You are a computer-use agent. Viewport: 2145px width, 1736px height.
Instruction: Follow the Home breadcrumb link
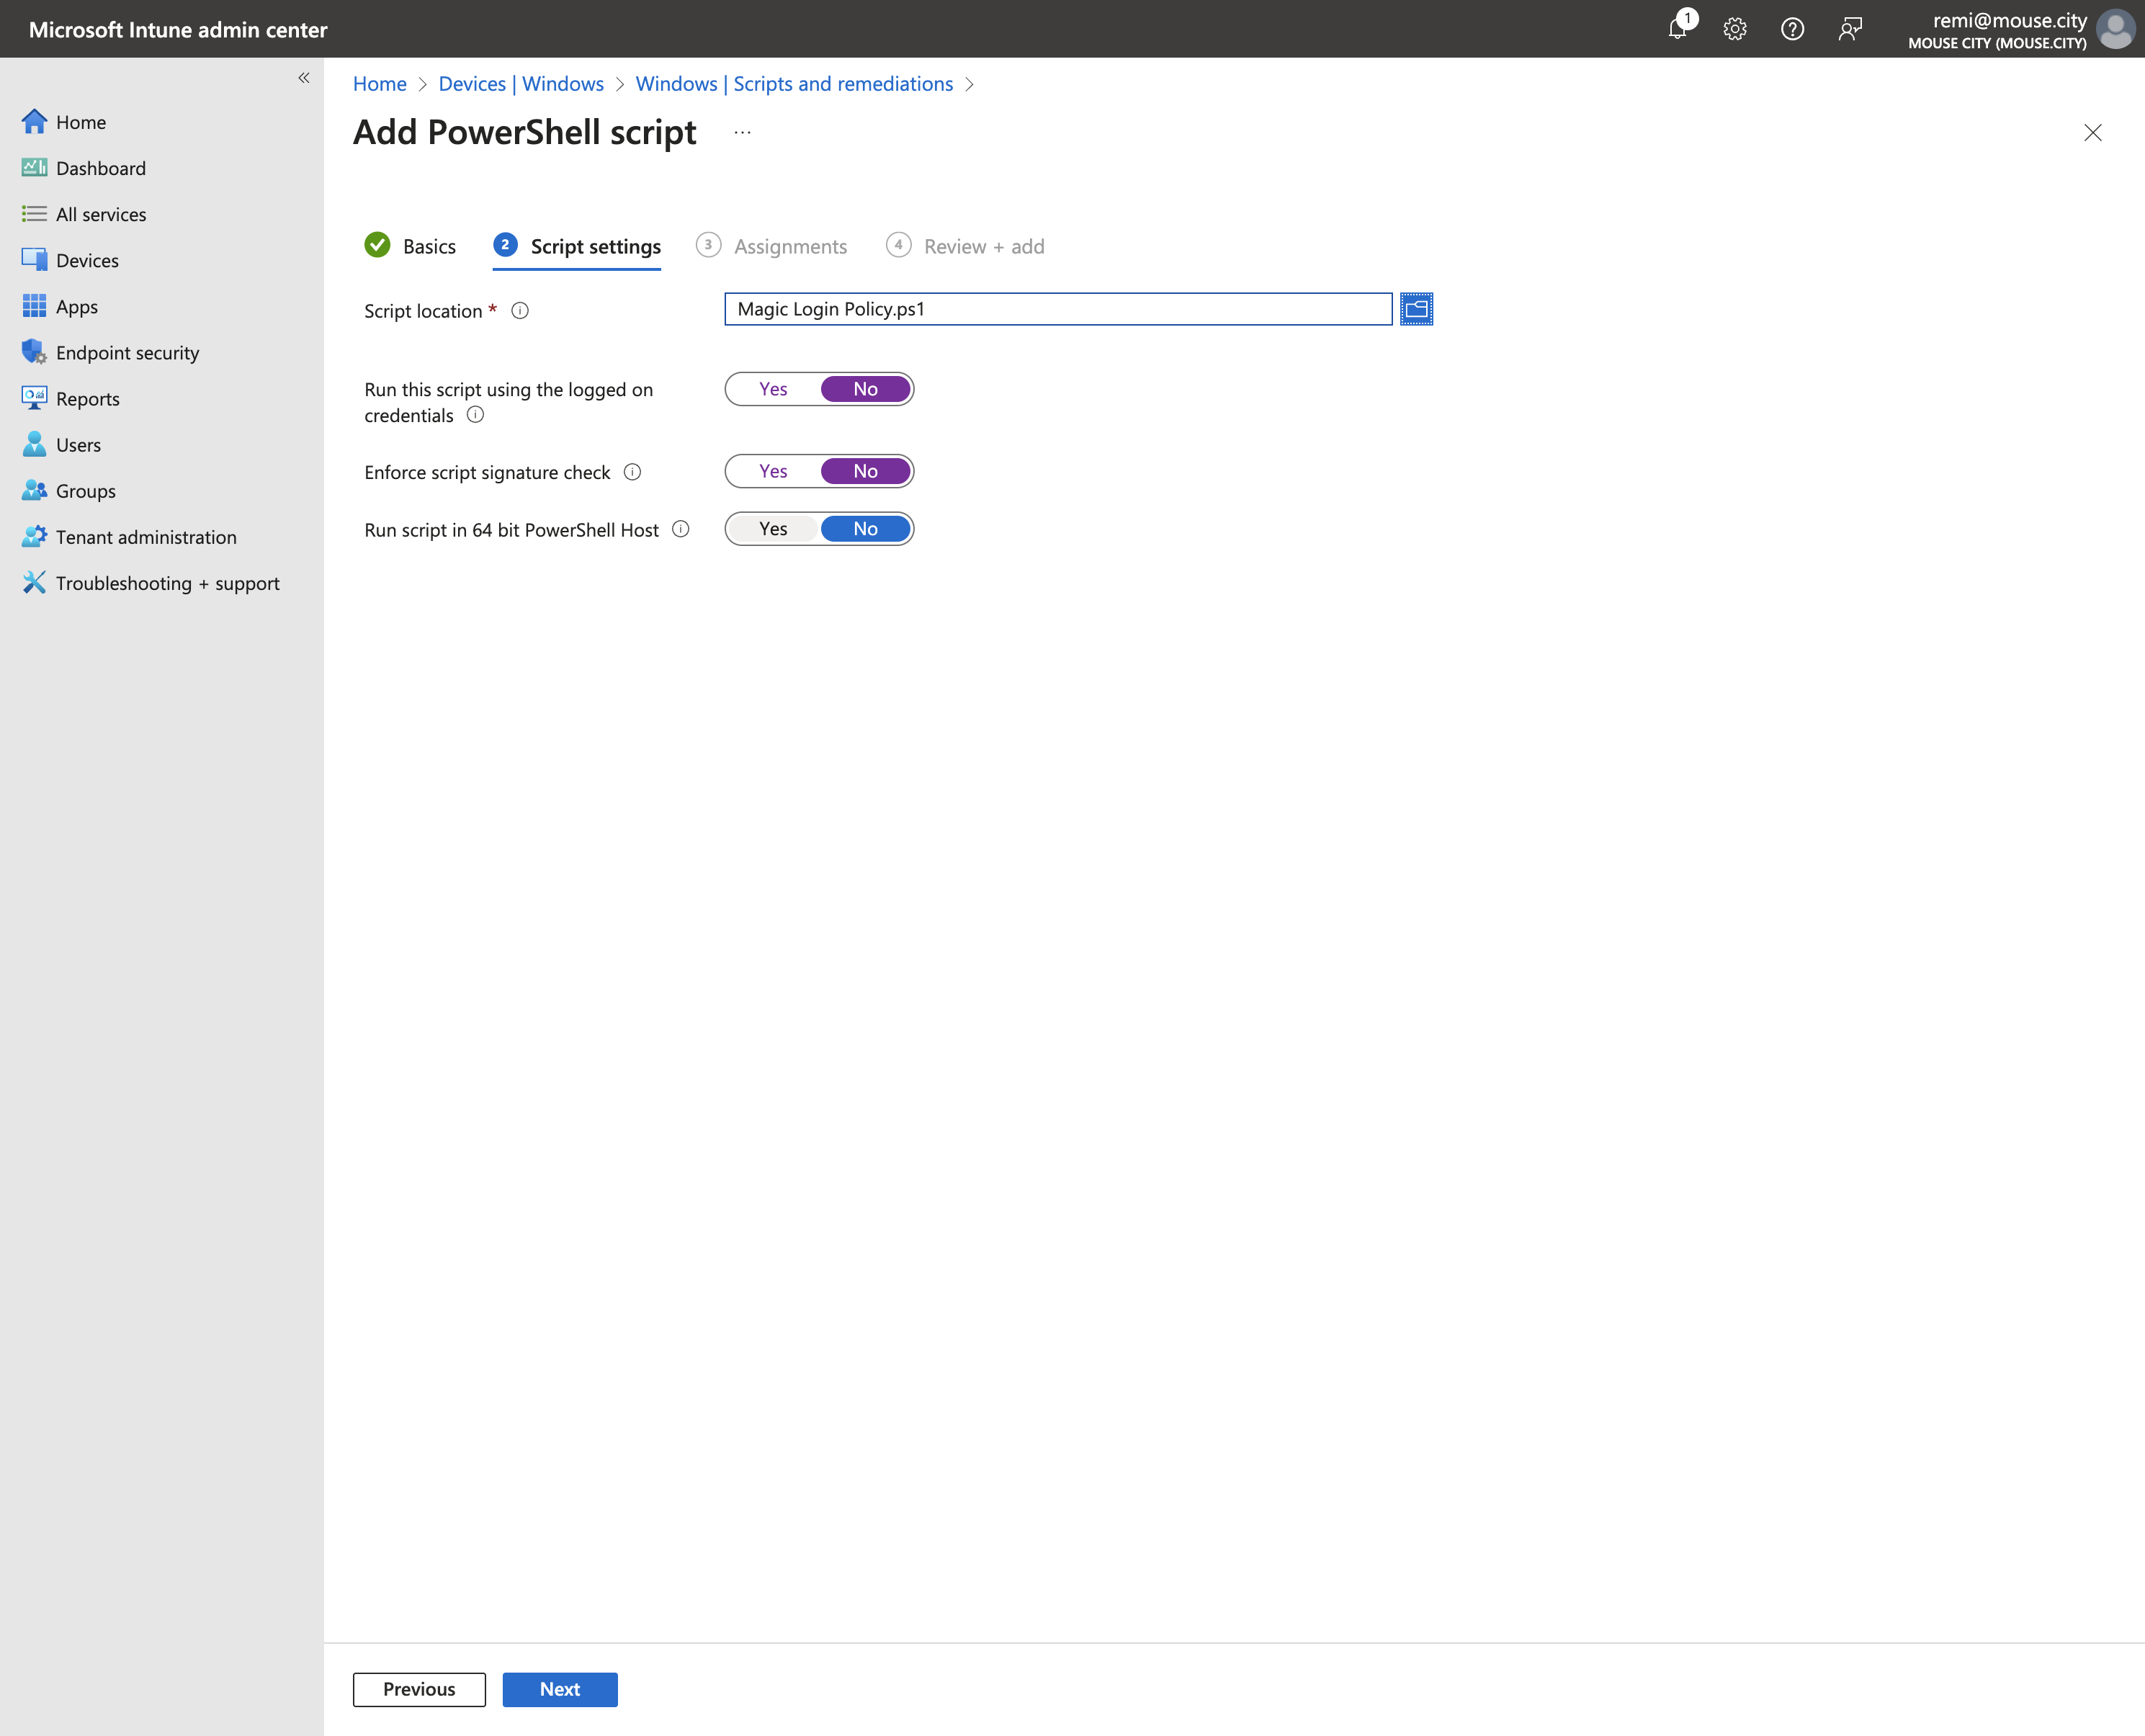(x=380, y=84)
